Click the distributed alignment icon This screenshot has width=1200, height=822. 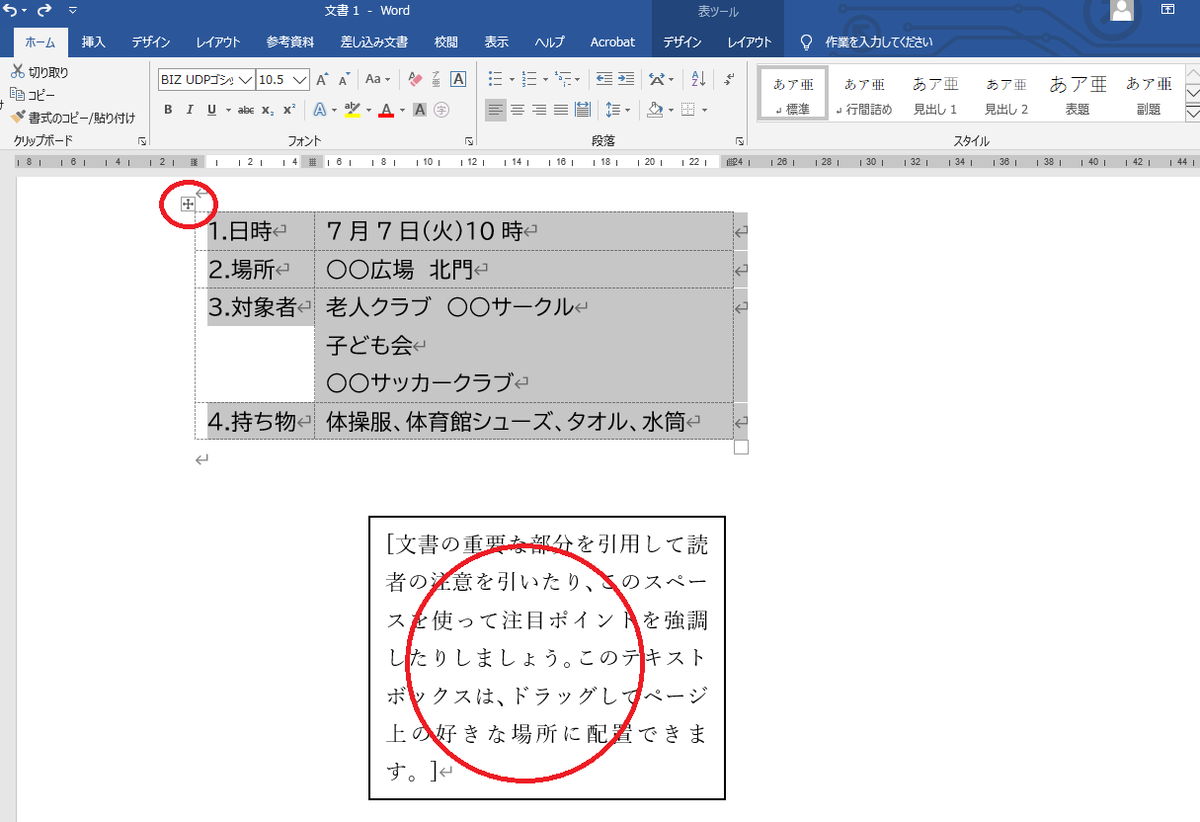(581, 110)
